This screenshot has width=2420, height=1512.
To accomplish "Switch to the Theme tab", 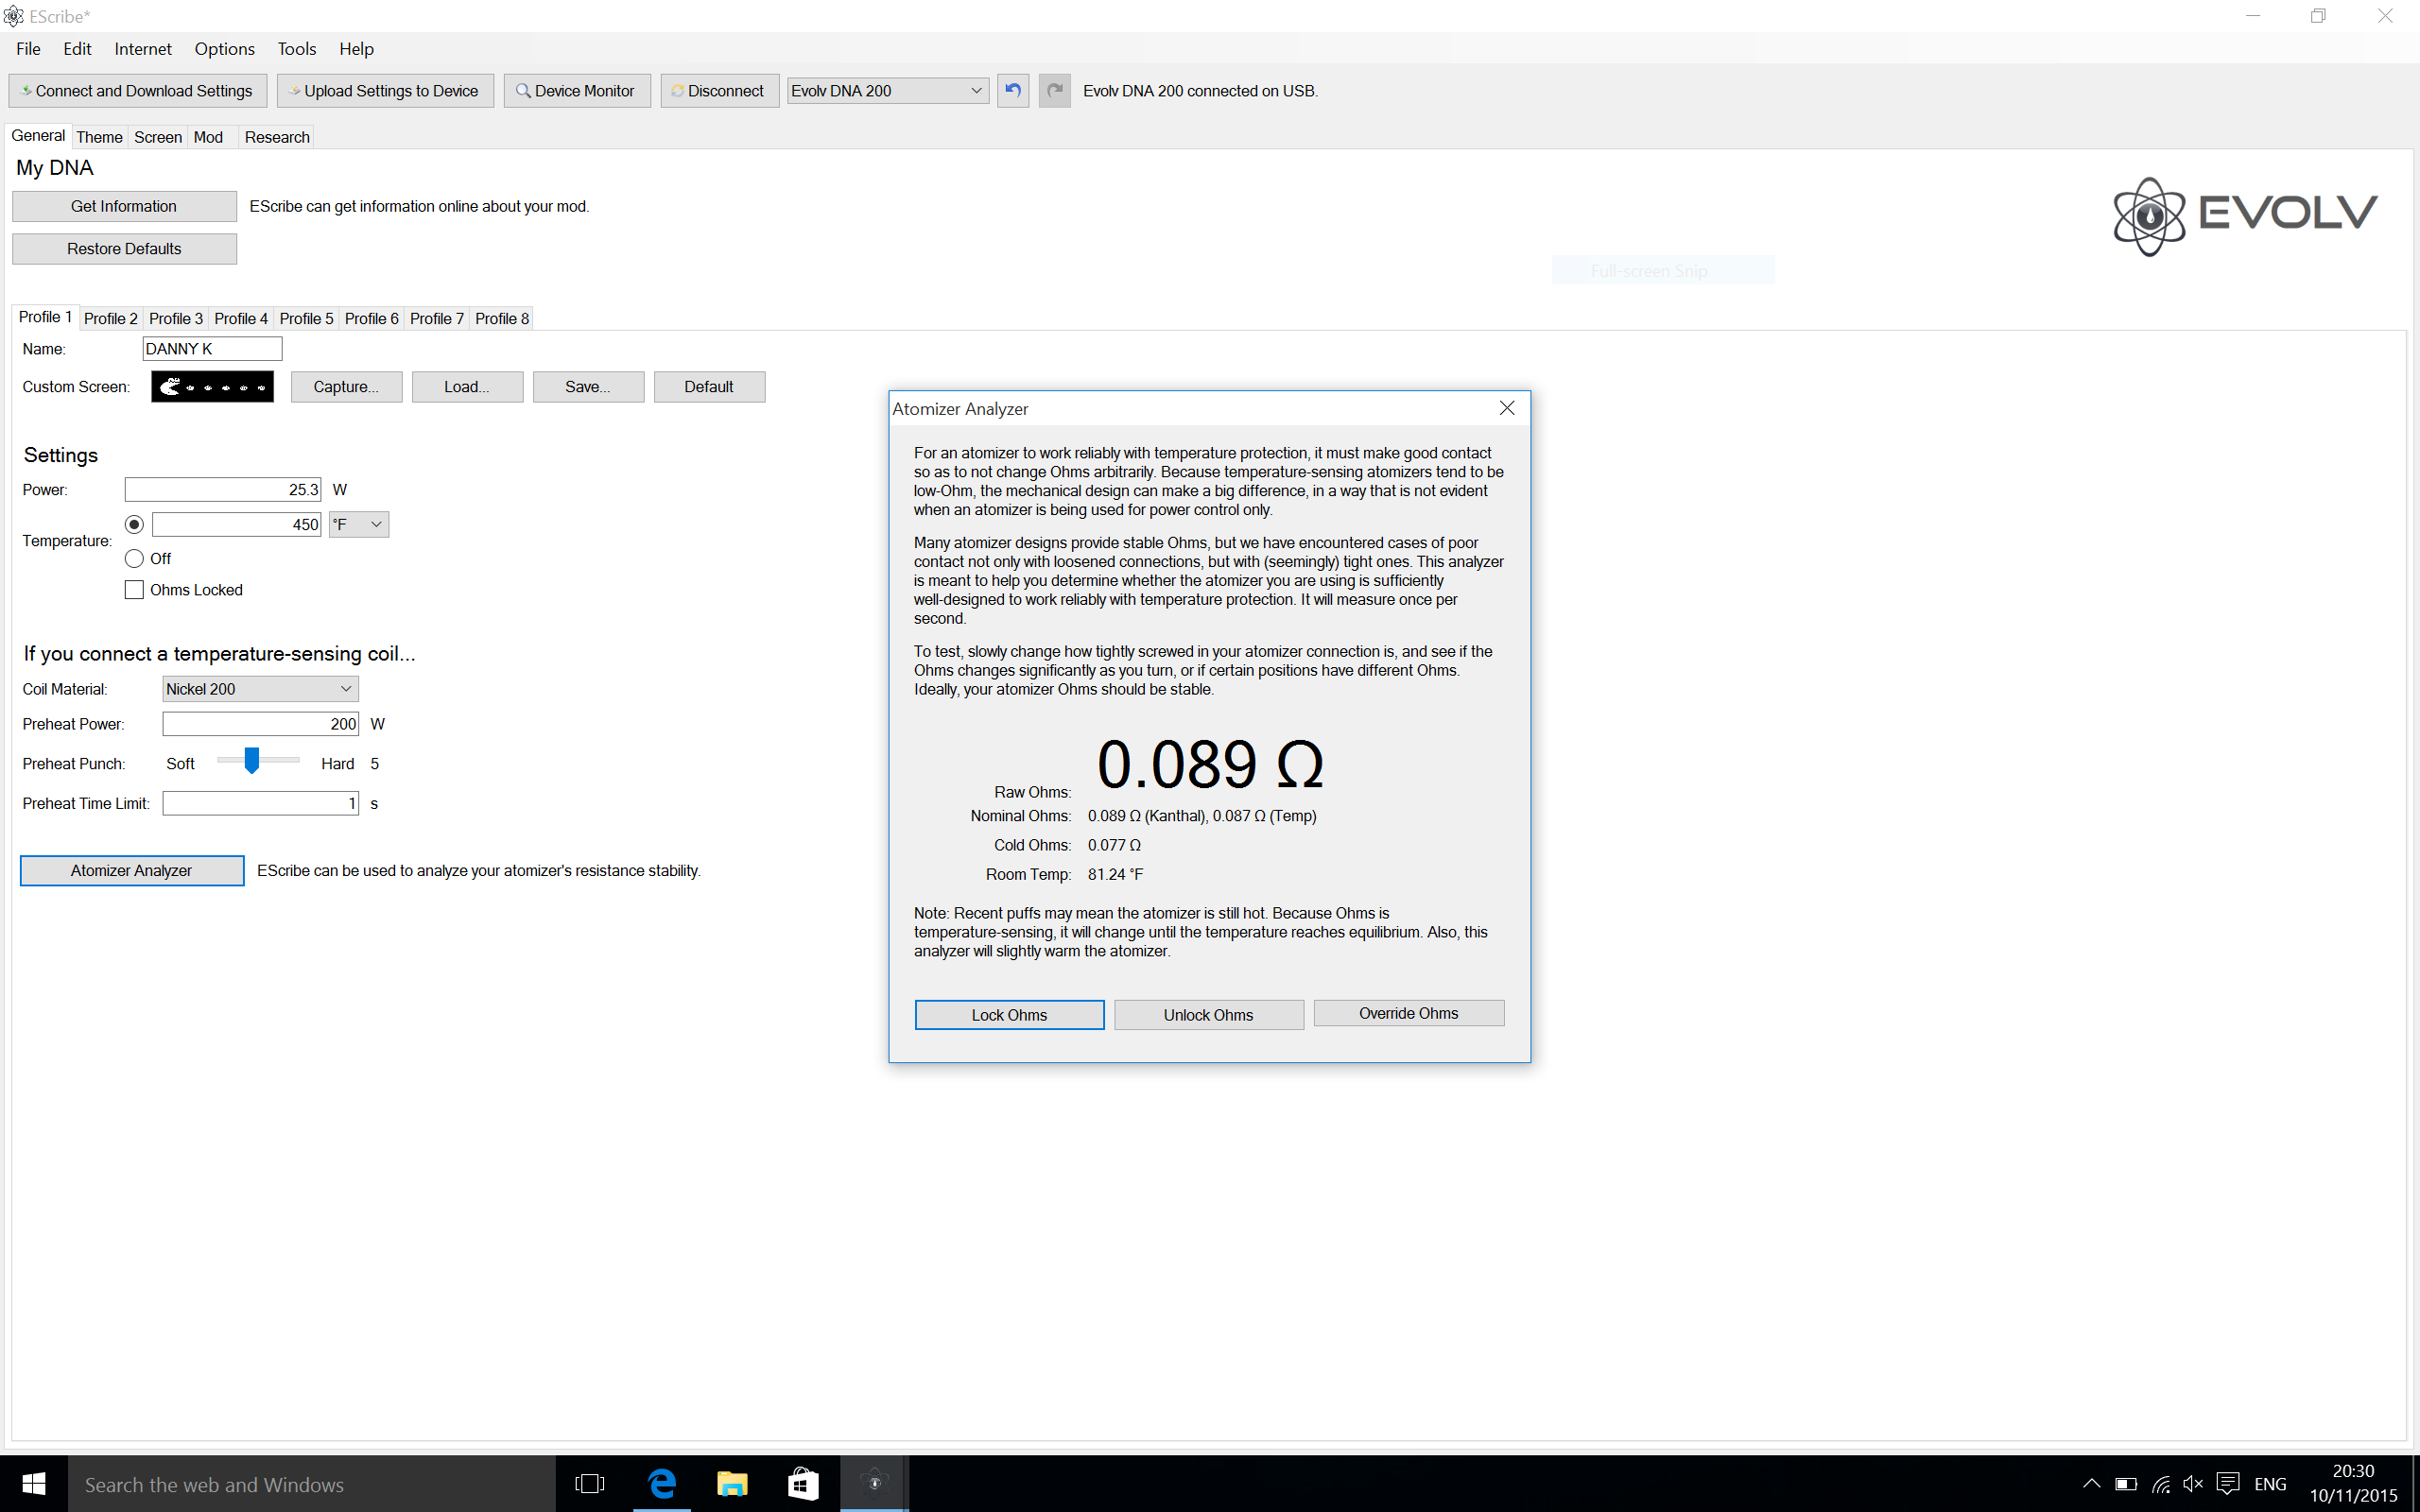I will 99,137.
